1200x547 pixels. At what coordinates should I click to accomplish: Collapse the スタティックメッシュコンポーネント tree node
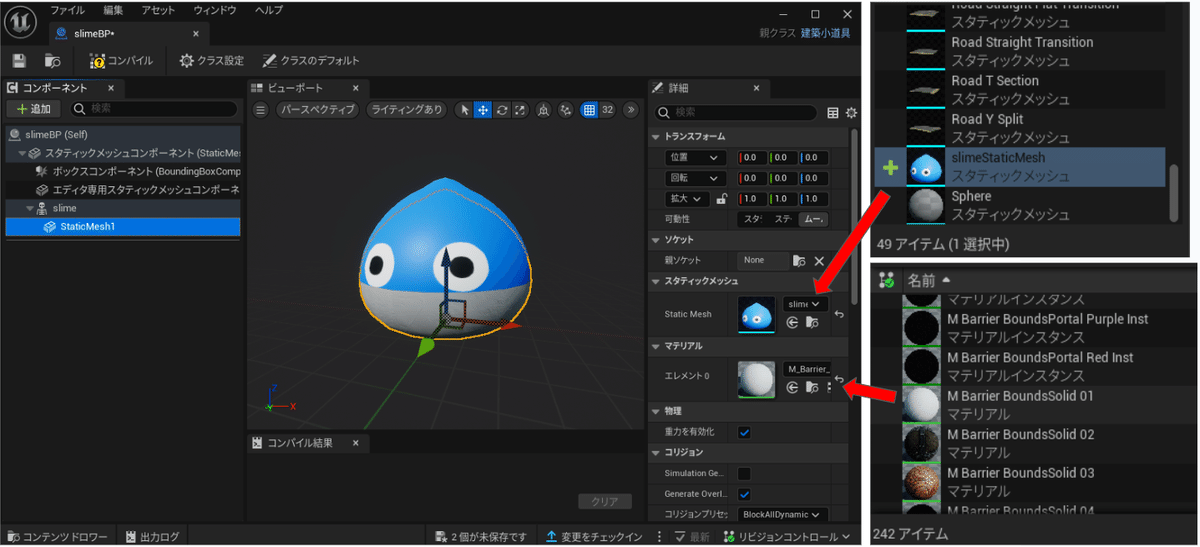[x=22, y=153]
